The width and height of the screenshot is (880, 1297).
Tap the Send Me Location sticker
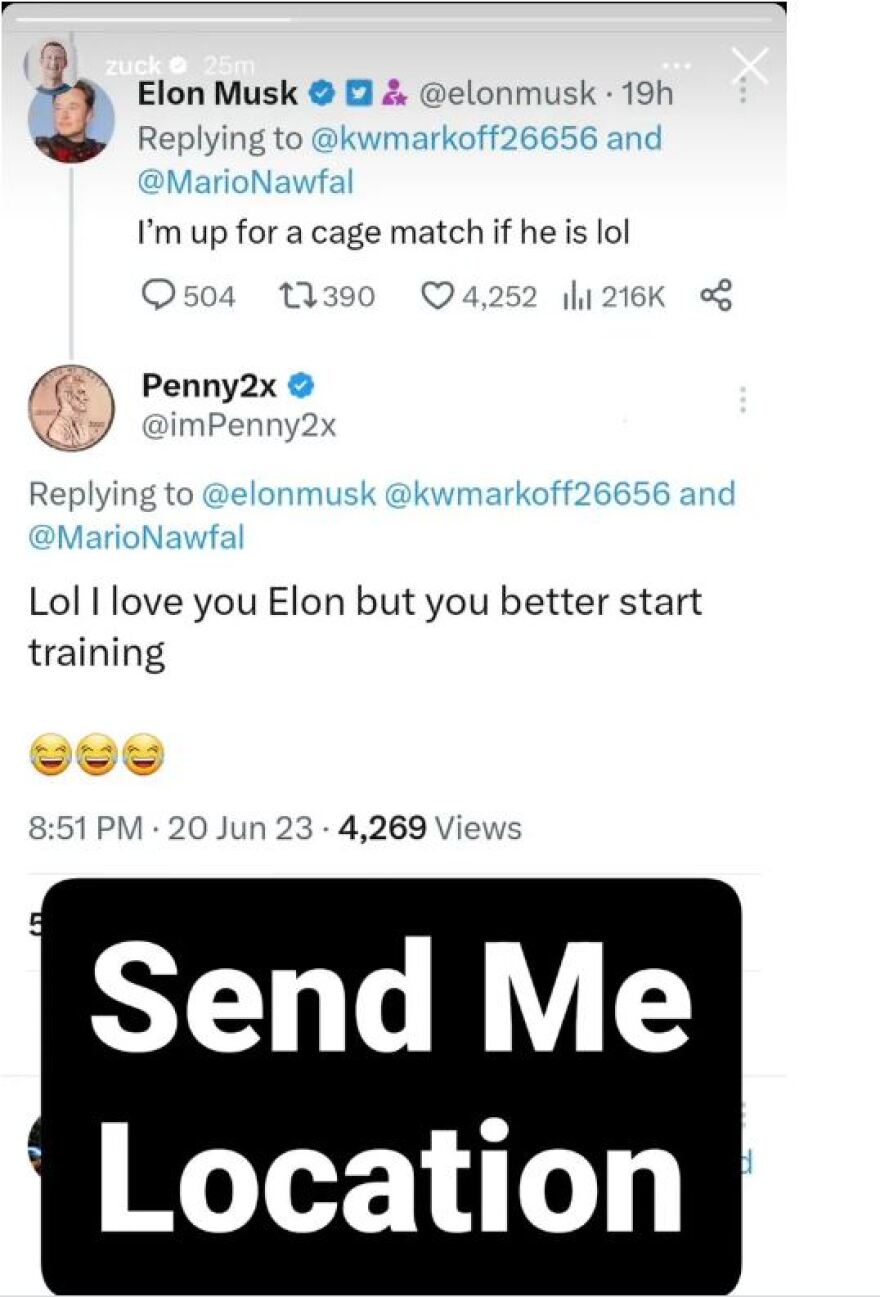tap(391, 1086)
